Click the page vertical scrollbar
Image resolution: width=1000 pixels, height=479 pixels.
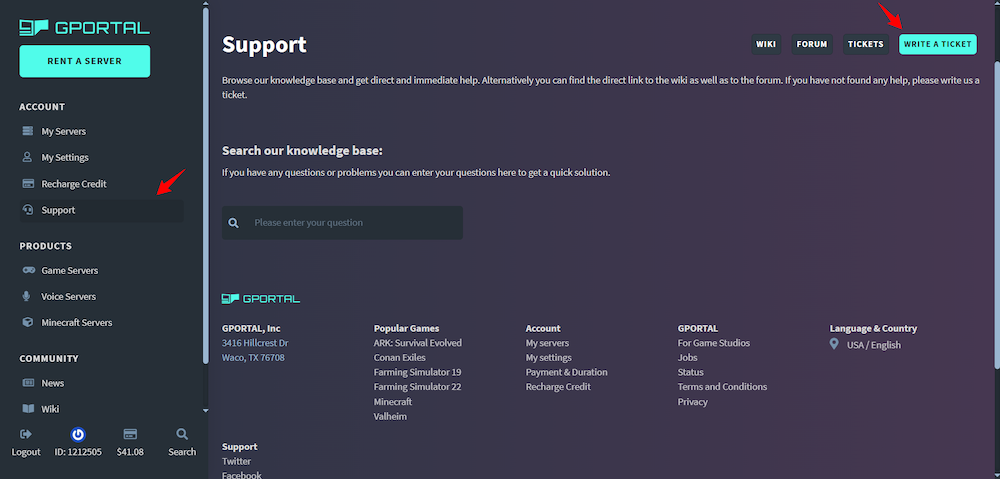click(997, 214)
